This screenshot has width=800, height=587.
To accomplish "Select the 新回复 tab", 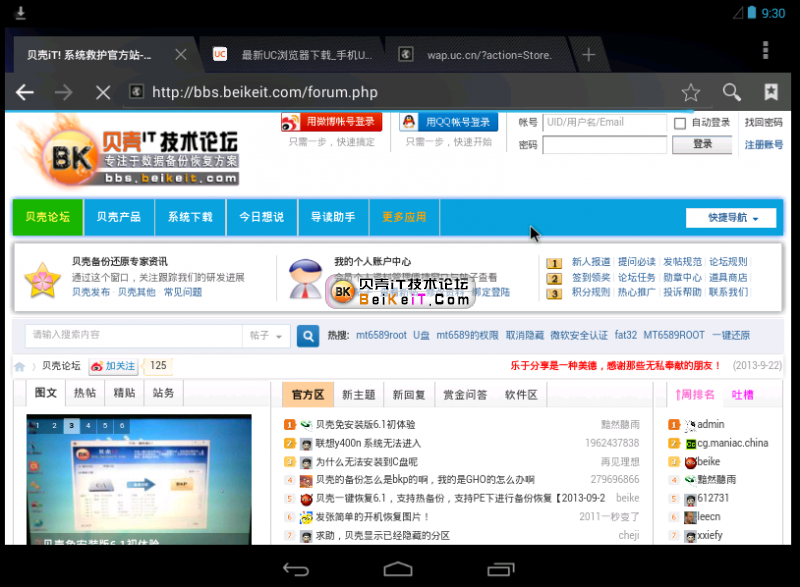I will pos(409,395).
